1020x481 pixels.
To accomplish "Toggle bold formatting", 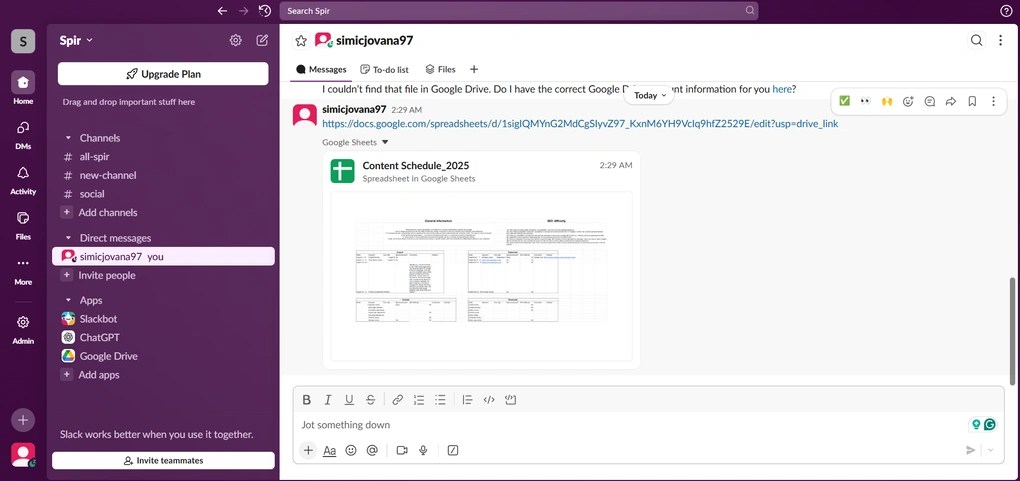I will (x=306, y=400).
